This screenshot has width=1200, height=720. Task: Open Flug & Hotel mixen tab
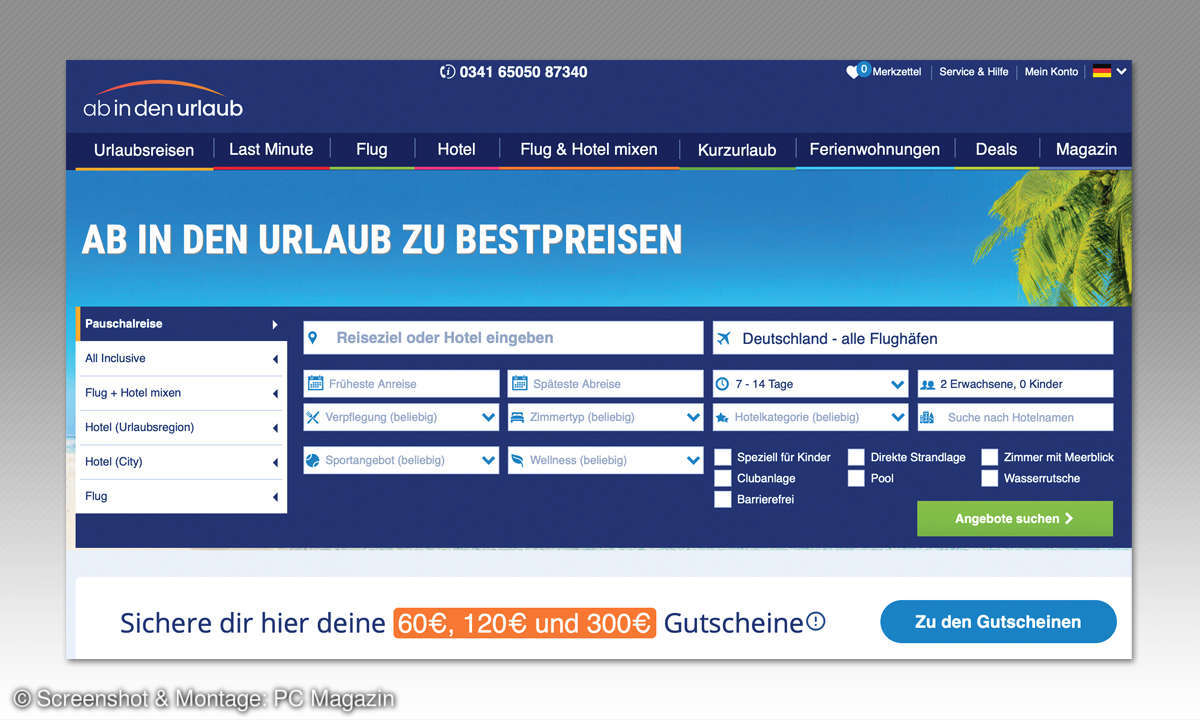point(589,150)
